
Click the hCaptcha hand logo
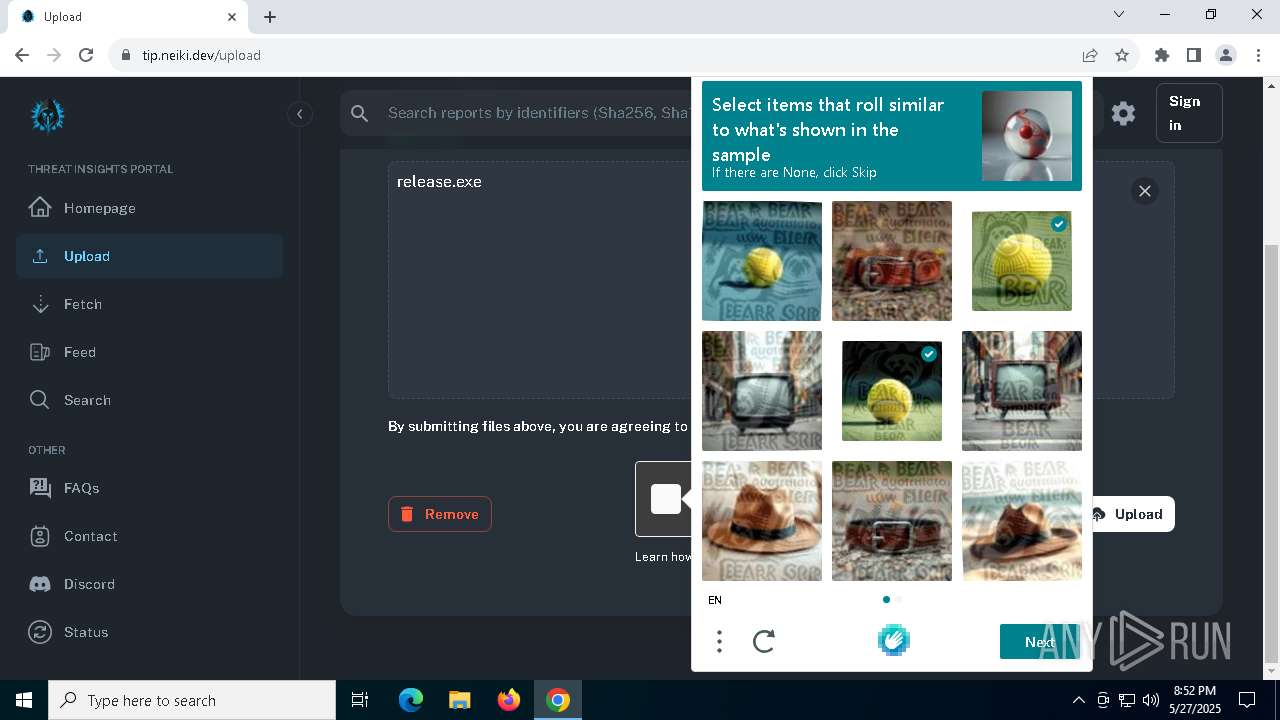point(893,640)
